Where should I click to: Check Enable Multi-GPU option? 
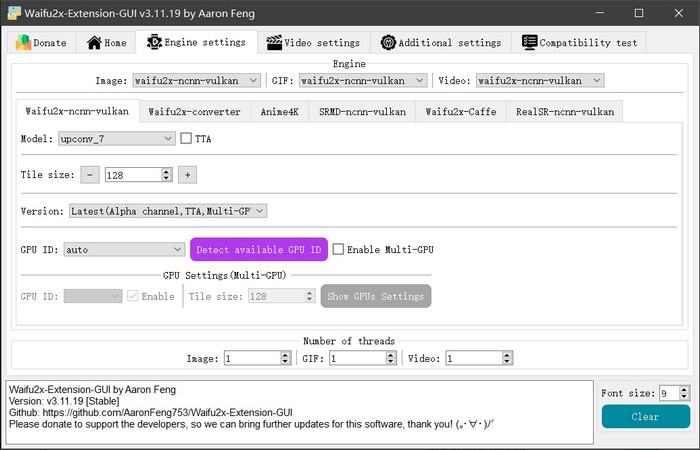pos(338,249)
